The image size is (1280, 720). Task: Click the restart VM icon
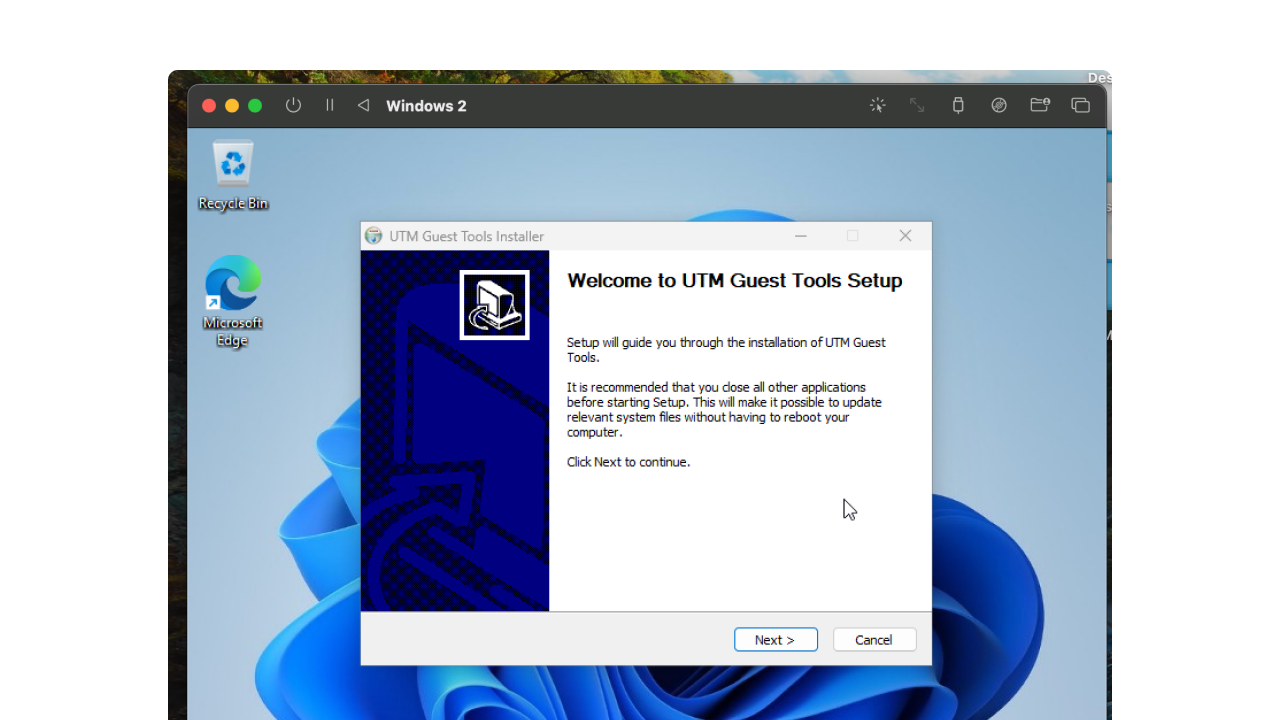(x=363, y=105)
